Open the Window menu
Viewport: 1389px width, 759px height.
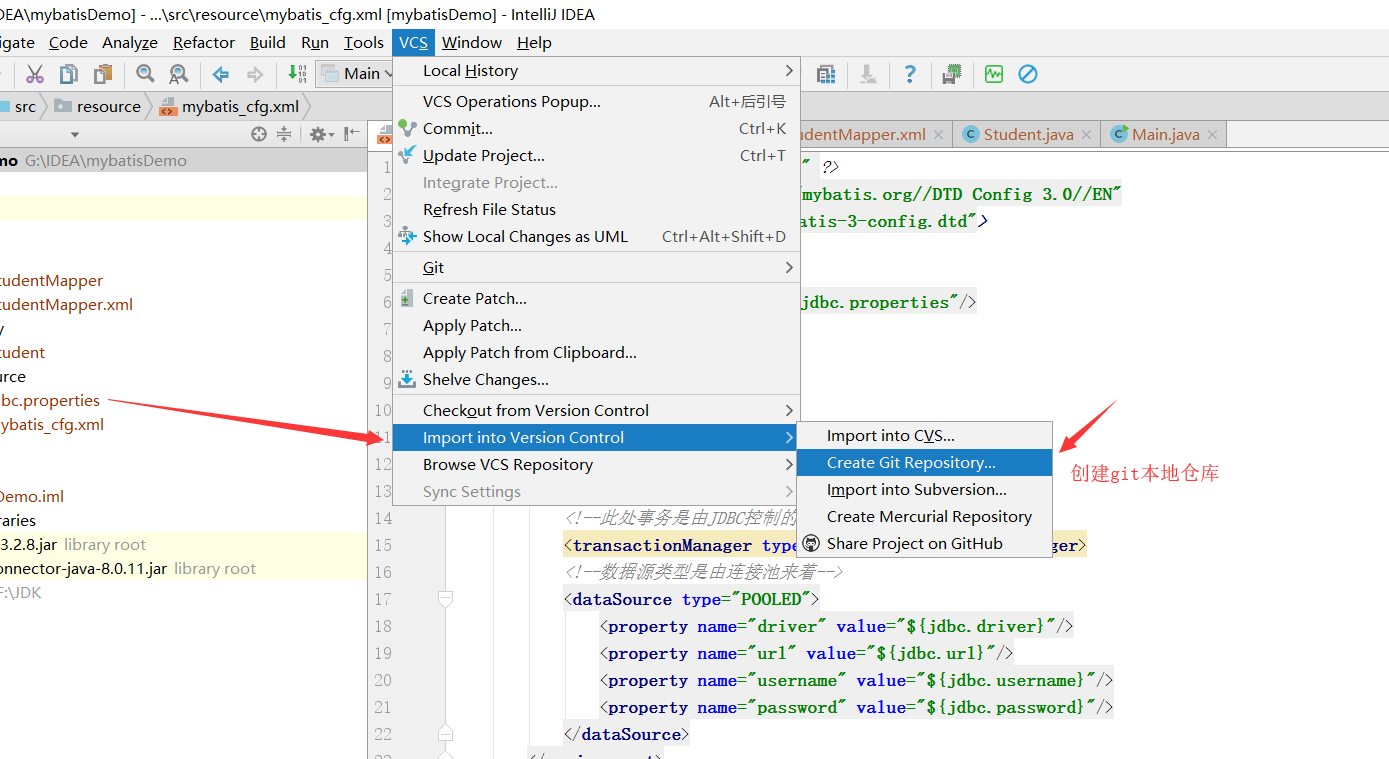tap(472, 42)
